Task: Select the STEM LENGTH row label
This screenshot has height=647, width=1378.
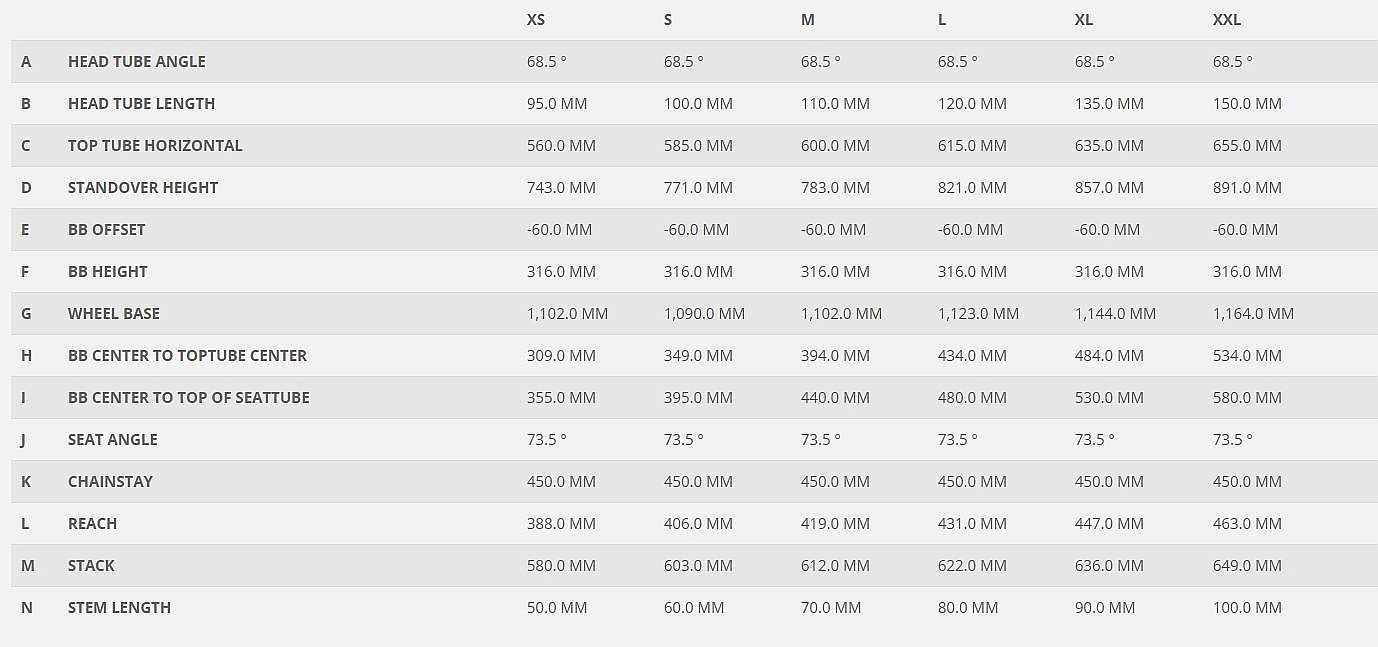Action: point(119,608)
